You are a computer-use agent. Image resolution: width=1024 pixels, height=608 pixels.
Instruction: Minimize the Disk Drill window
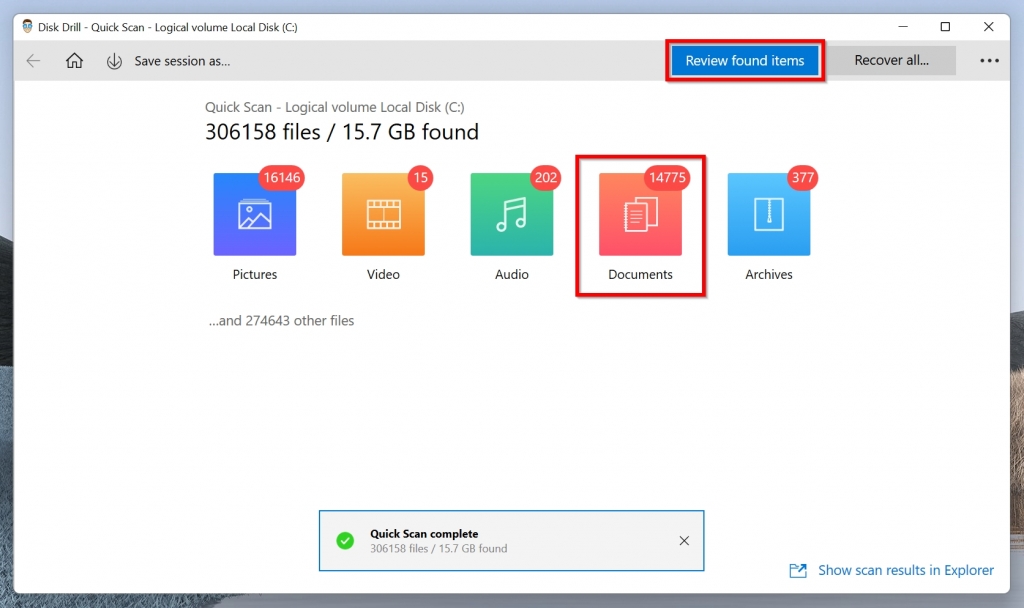click(x=903, y=27)
